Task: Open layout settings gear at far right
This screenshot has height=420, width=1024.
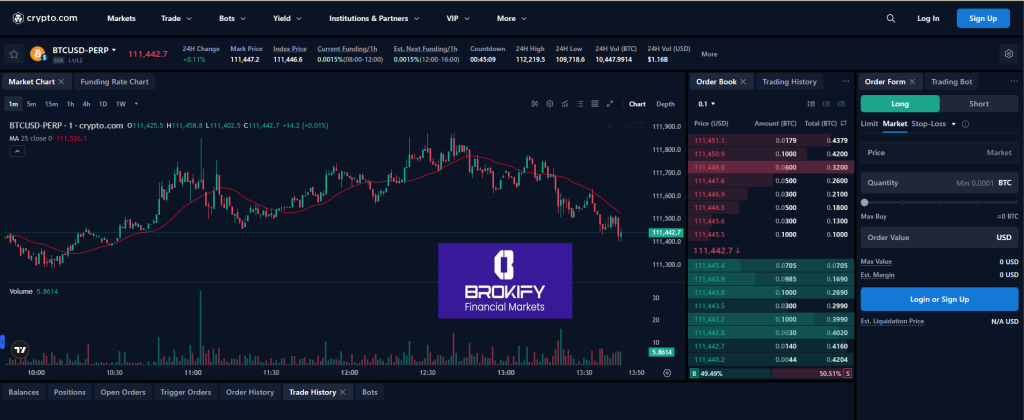Action: (1008, 54)
